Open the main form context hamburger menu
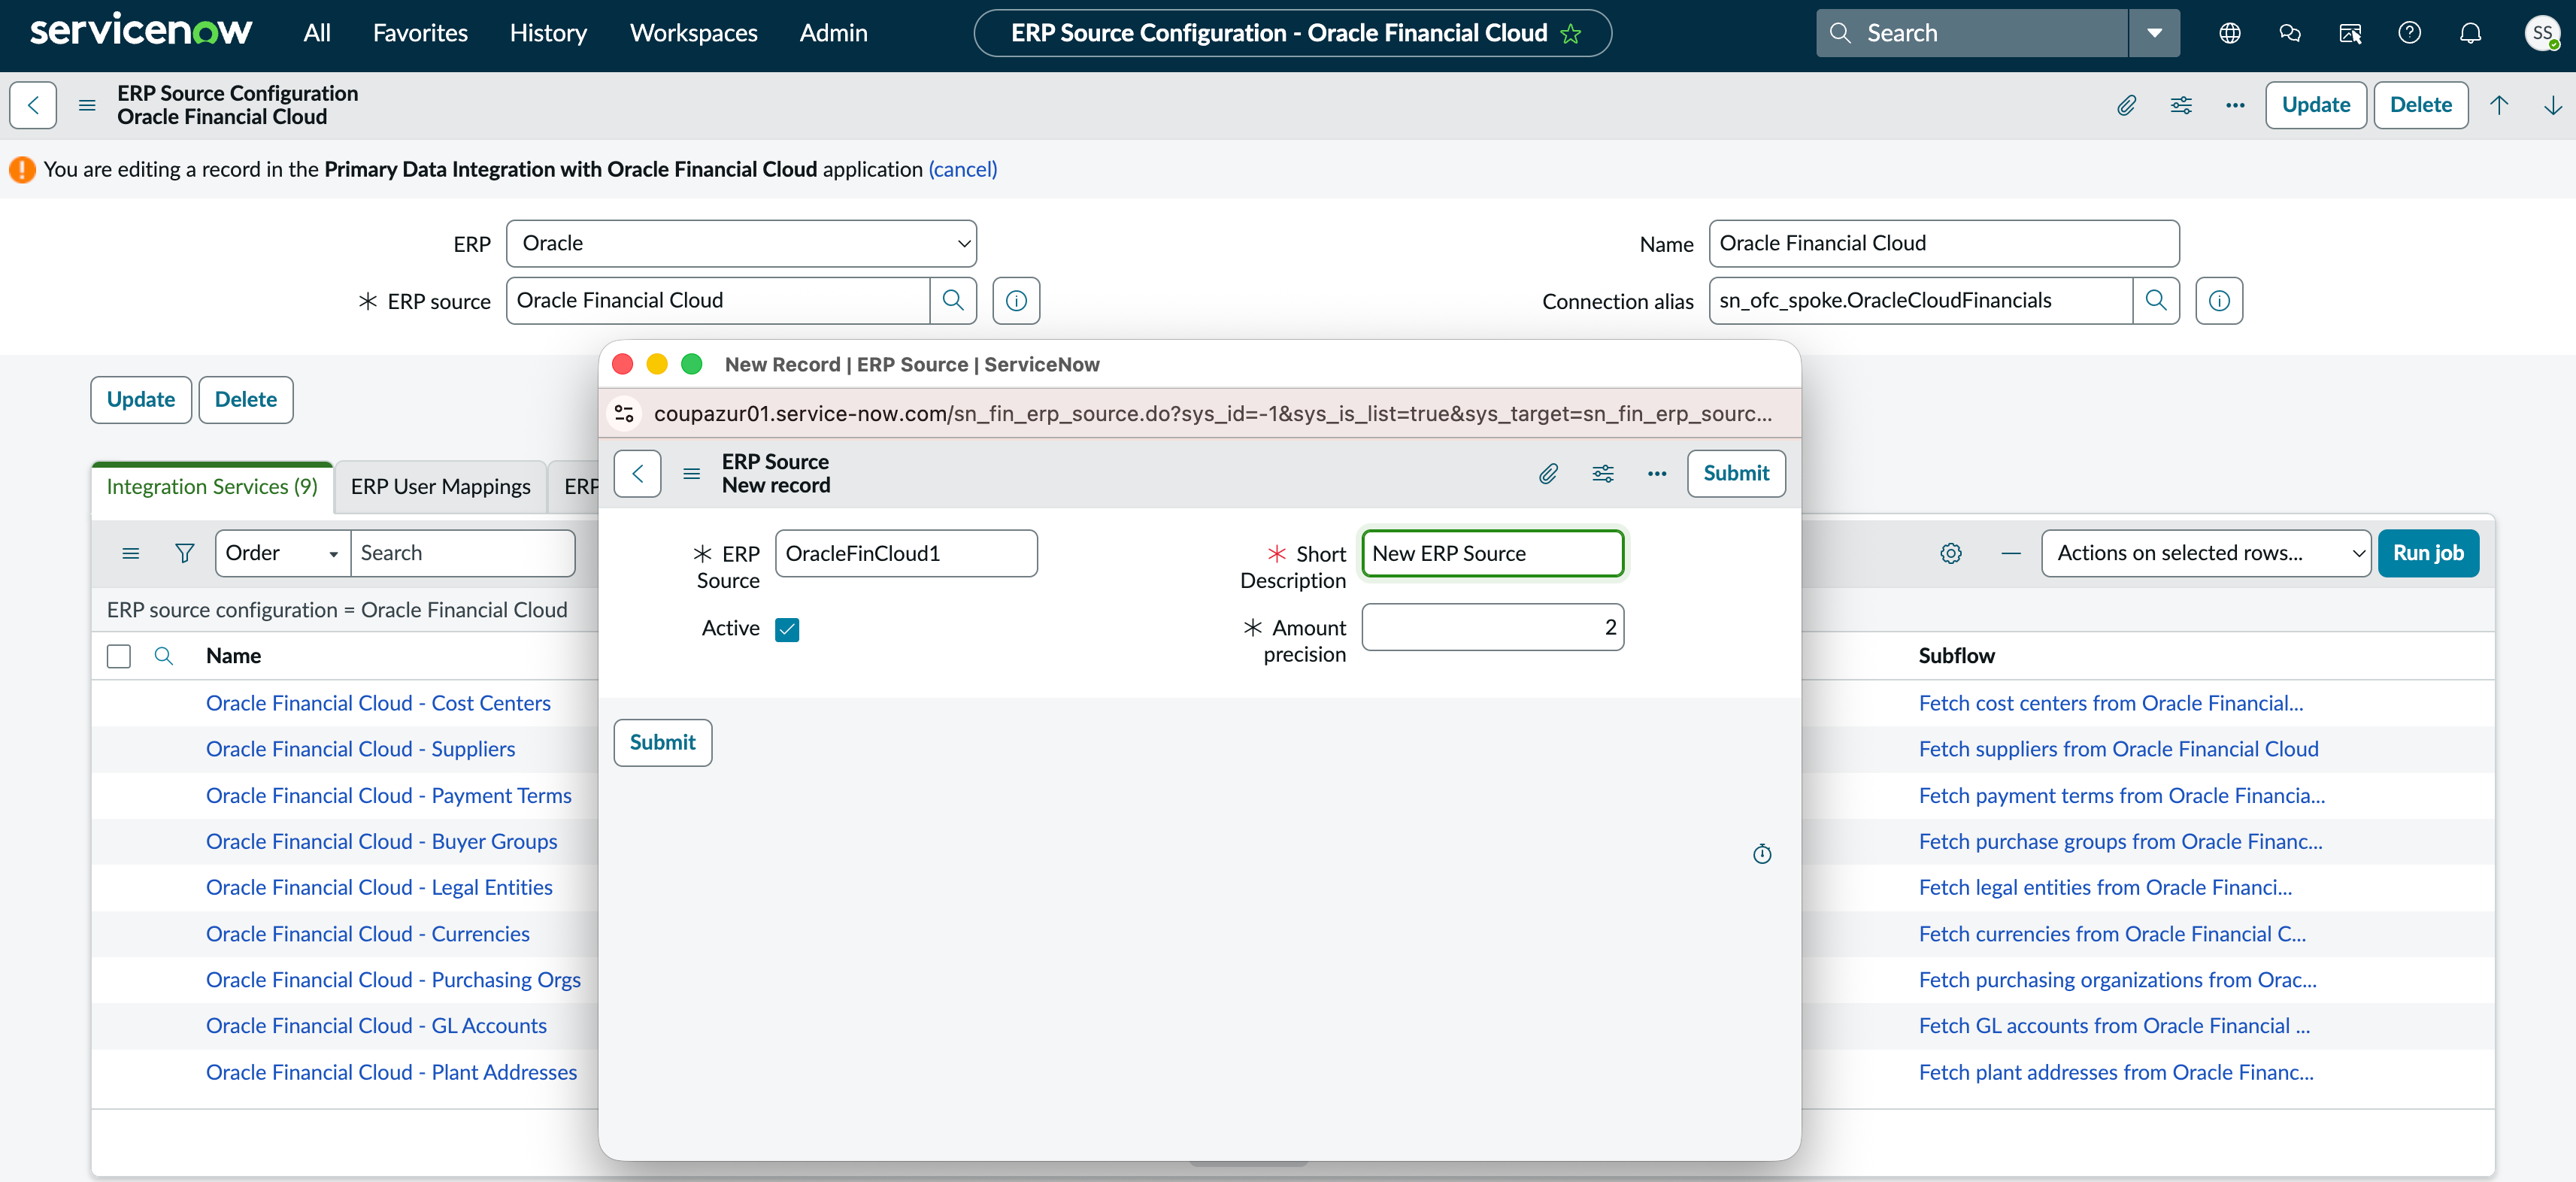Viewport: 2576px width, 1182px height. tap(87, 105)
